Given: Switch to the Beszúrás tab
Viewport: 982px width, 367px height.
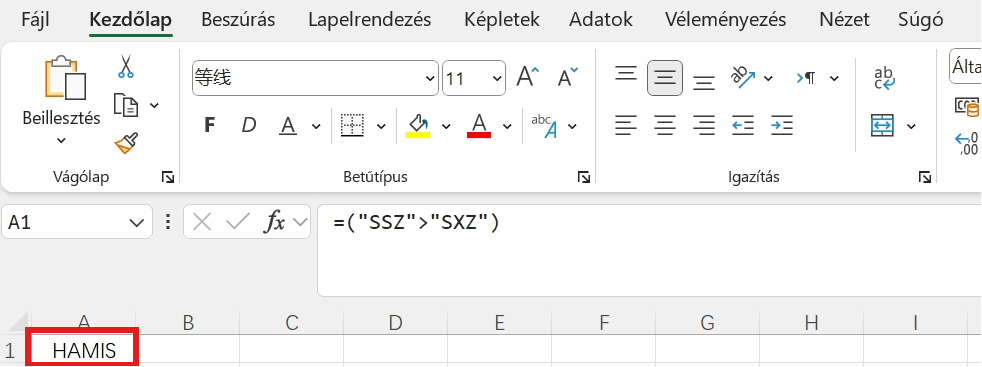Looking at the screenshot, I should click(x=238, y=19).
